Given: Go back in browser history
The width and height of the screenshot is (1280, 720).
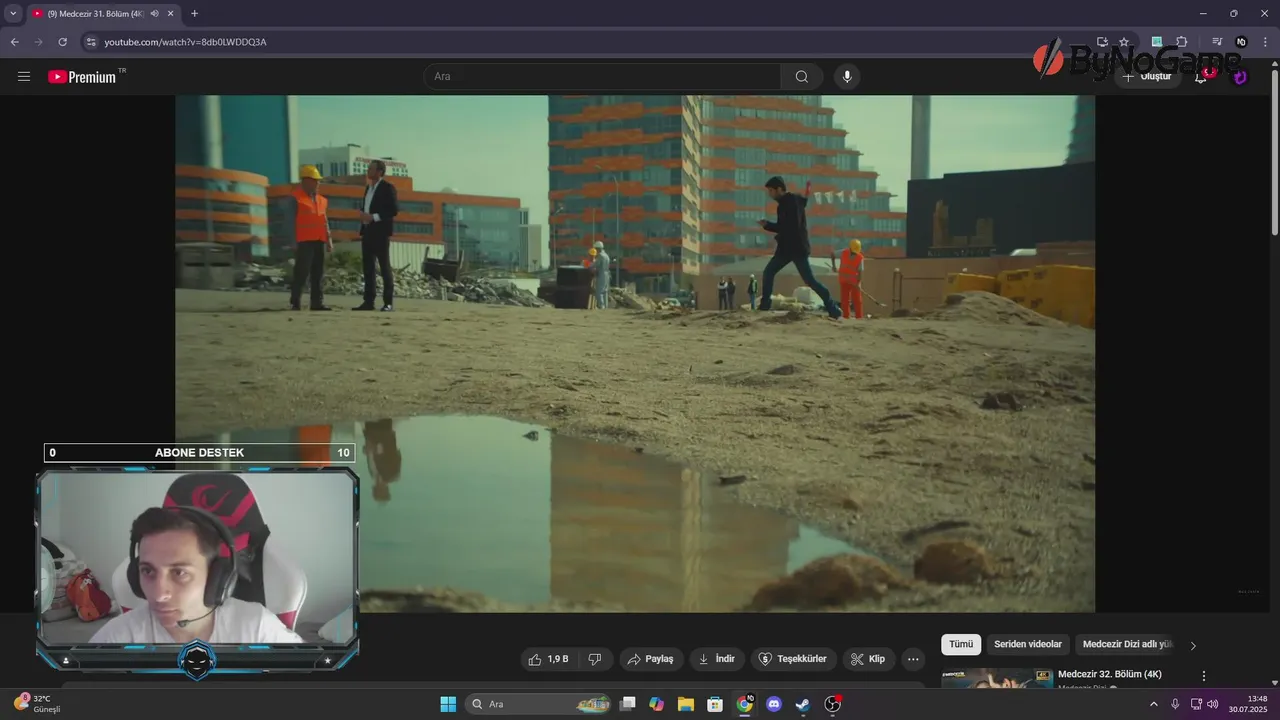Looking at the screenshot, I should coord(14,42).
